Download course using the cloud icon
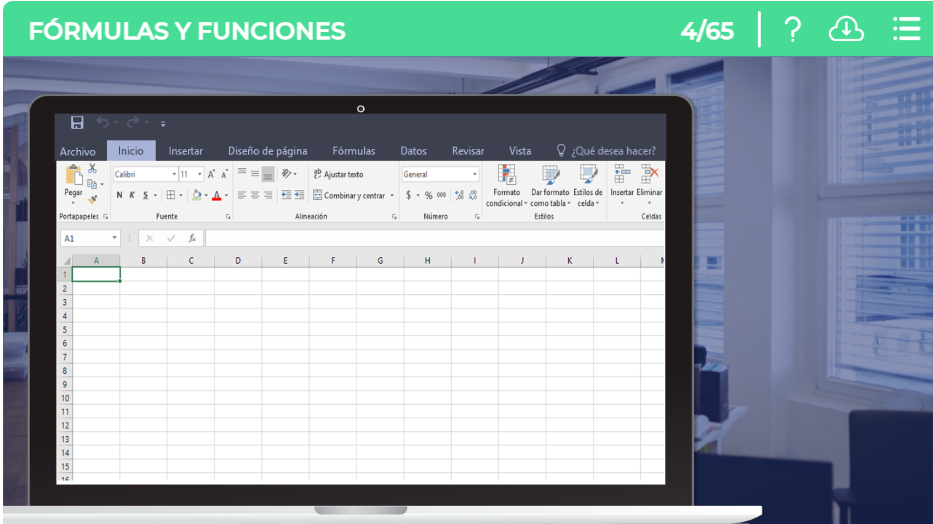933x524 pixels. [846, 30]
